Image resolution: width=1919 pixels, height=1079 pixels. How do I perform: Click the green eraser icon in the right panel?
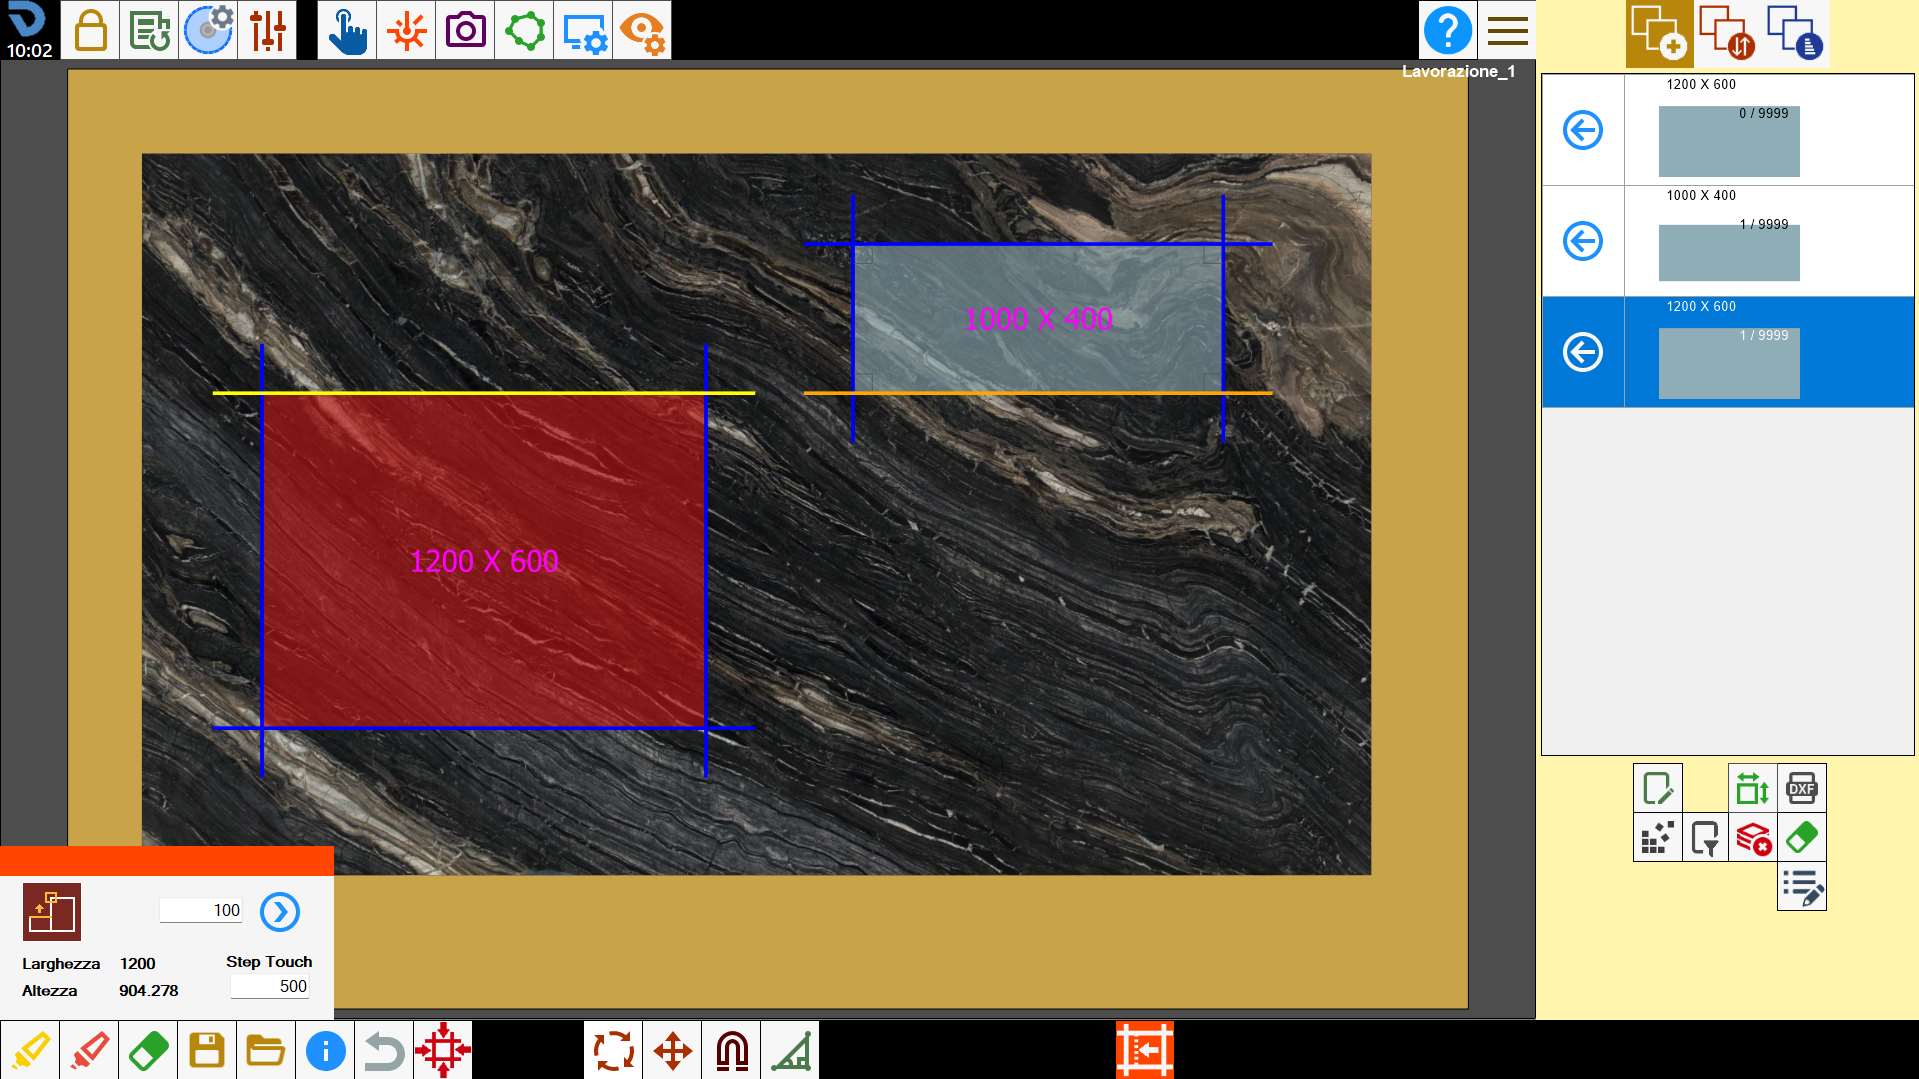click(x=1801, y=837)
